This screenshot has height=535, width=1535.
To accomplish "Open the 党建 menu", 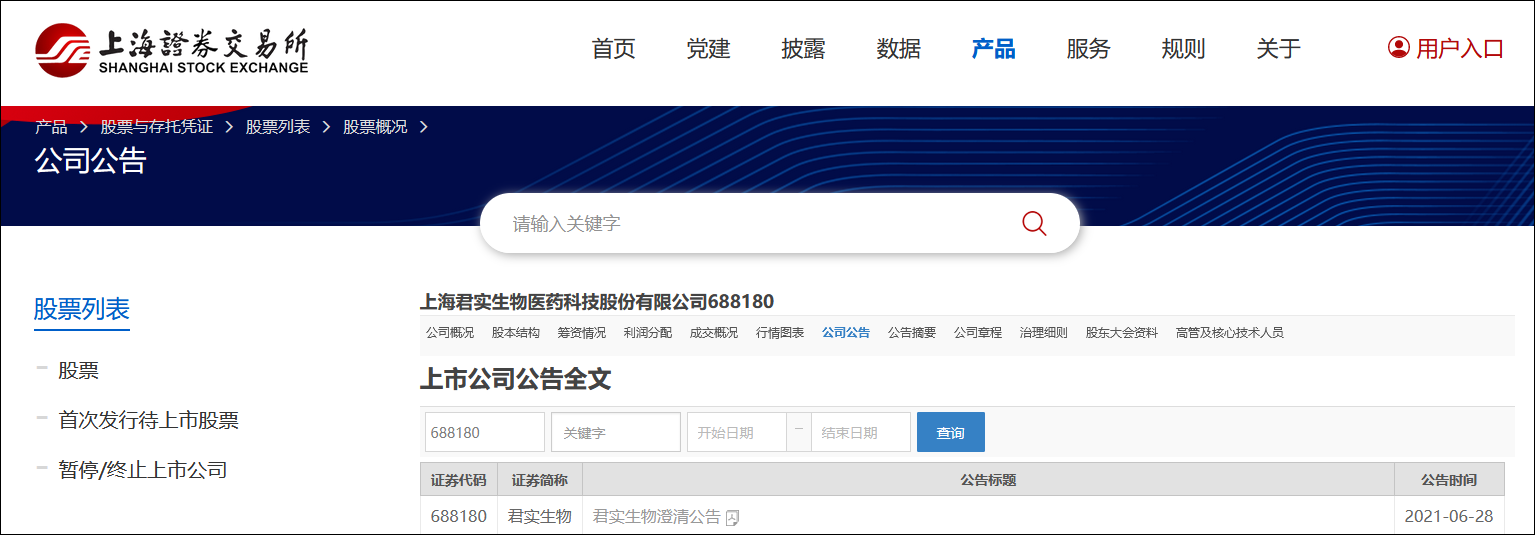I will 709,49.
